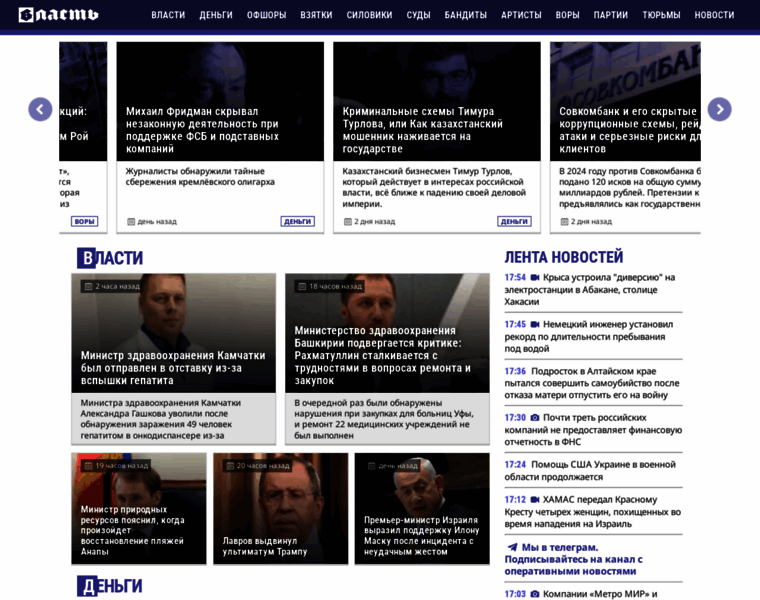Open Башкирия health ministry criticism article

(382, 355)
